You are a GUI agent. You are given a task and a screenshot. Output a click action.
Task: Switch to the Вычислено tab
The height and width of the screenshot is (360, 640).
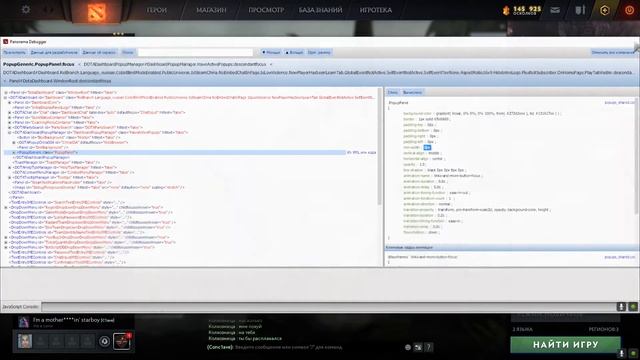point(413,93)
